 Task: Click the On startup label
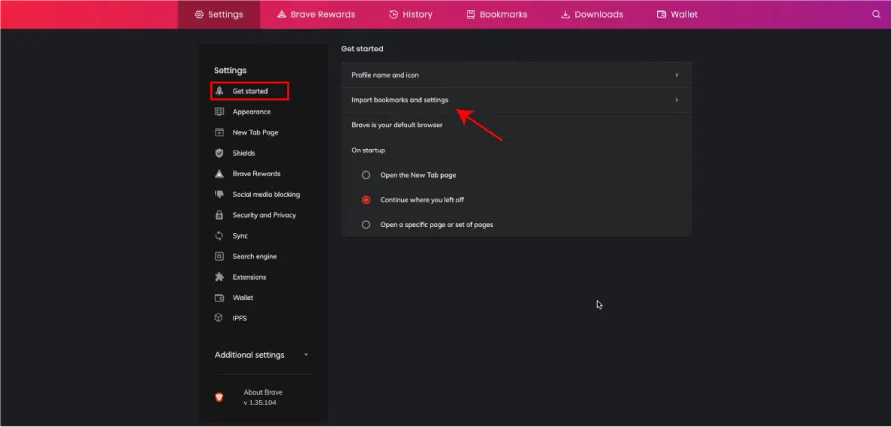coord(368,150)
